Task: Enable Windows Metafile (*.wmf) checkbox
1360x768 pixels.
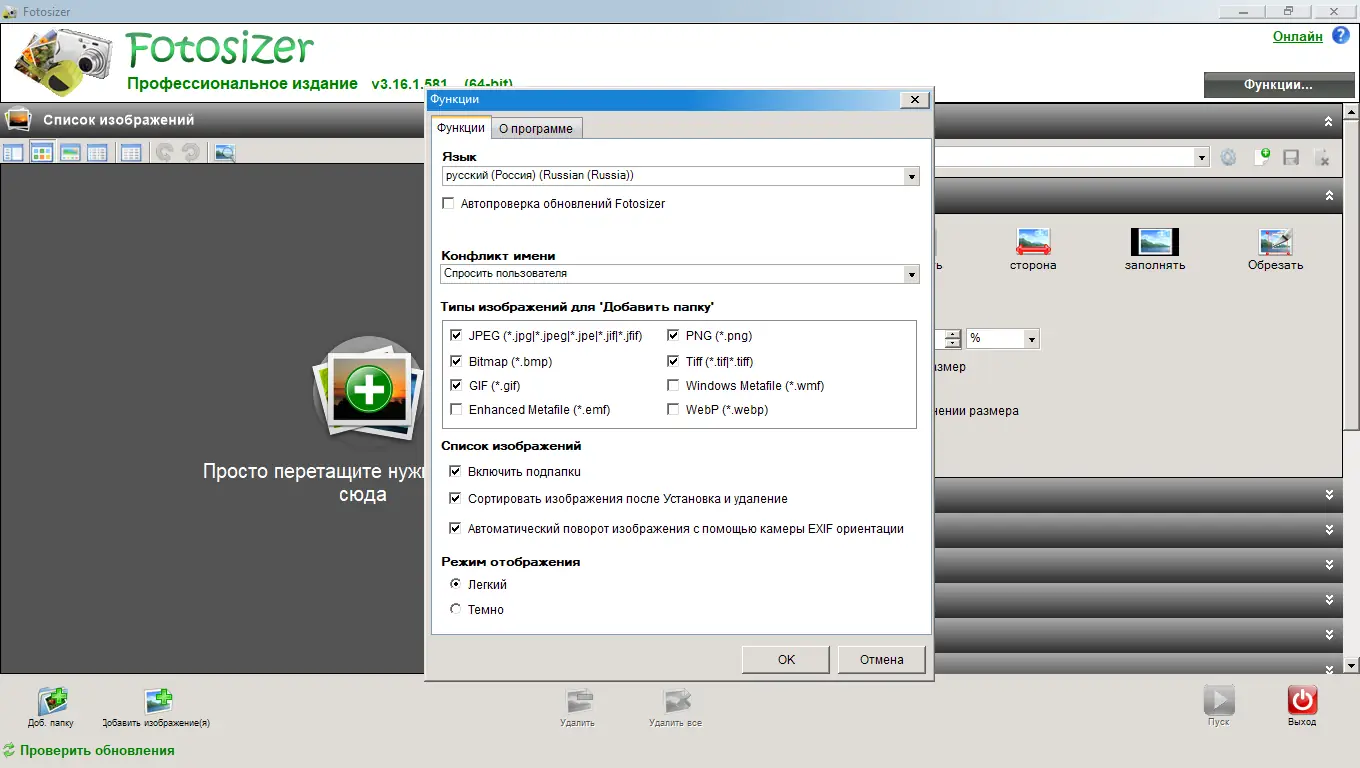Action: click(x=673, y=385)
